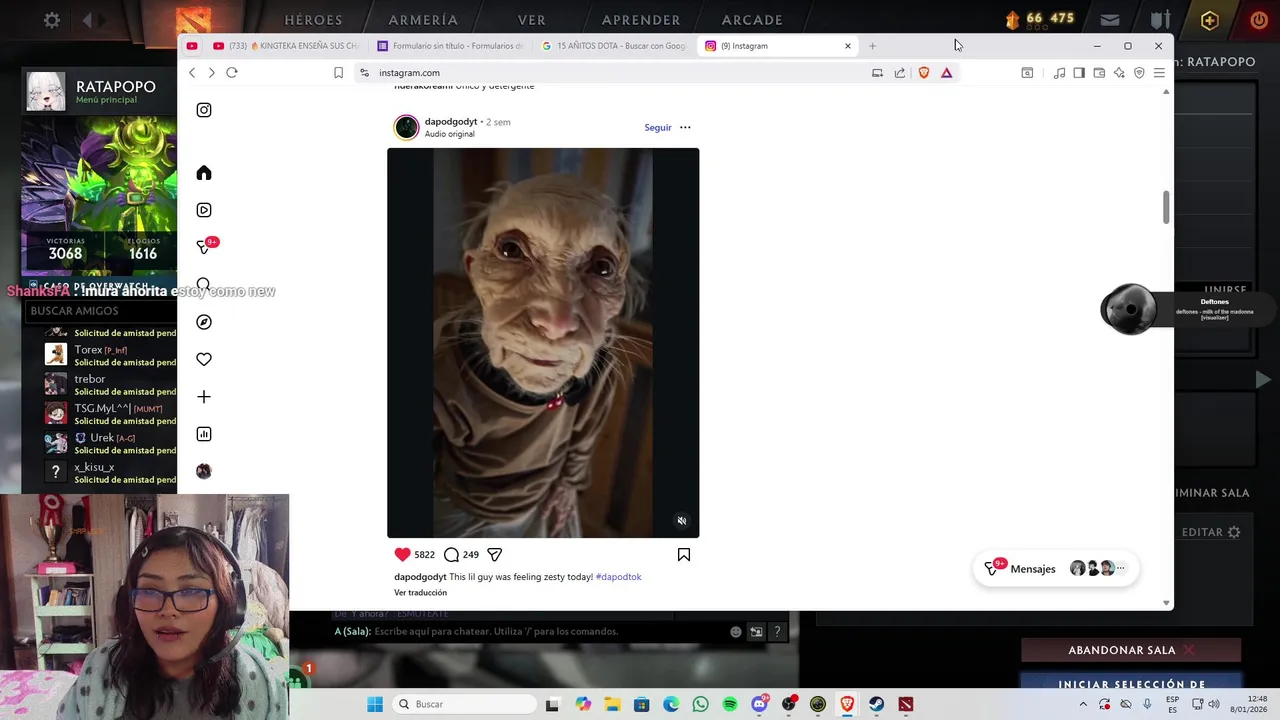This screenshot has width=1280, height=720.
Task: Go to Instagram Home icon
Action: click(204, 173)
